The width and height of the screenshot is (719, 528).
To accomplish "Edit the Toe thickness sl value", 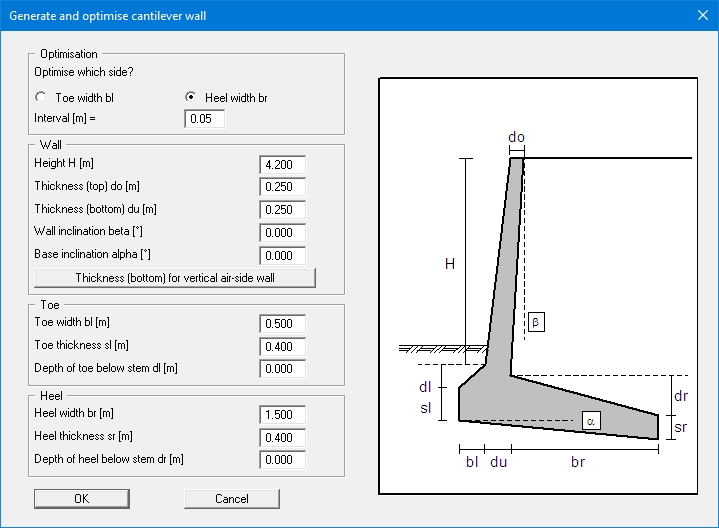I will click(282, 346).
